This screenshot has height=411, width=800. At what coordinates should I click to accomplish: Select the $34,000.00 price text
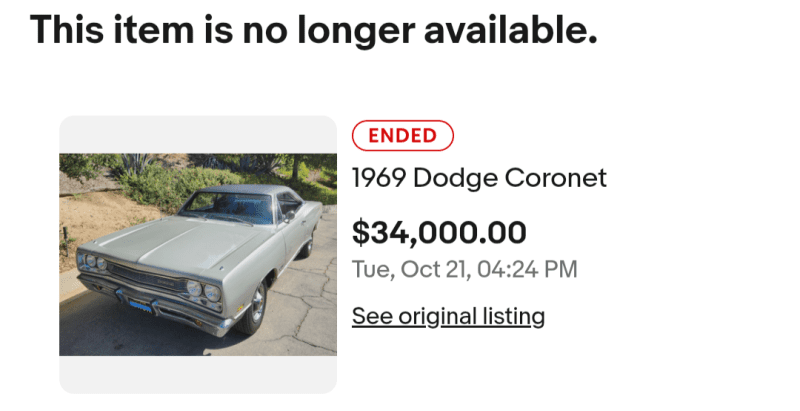coord(439,233)
